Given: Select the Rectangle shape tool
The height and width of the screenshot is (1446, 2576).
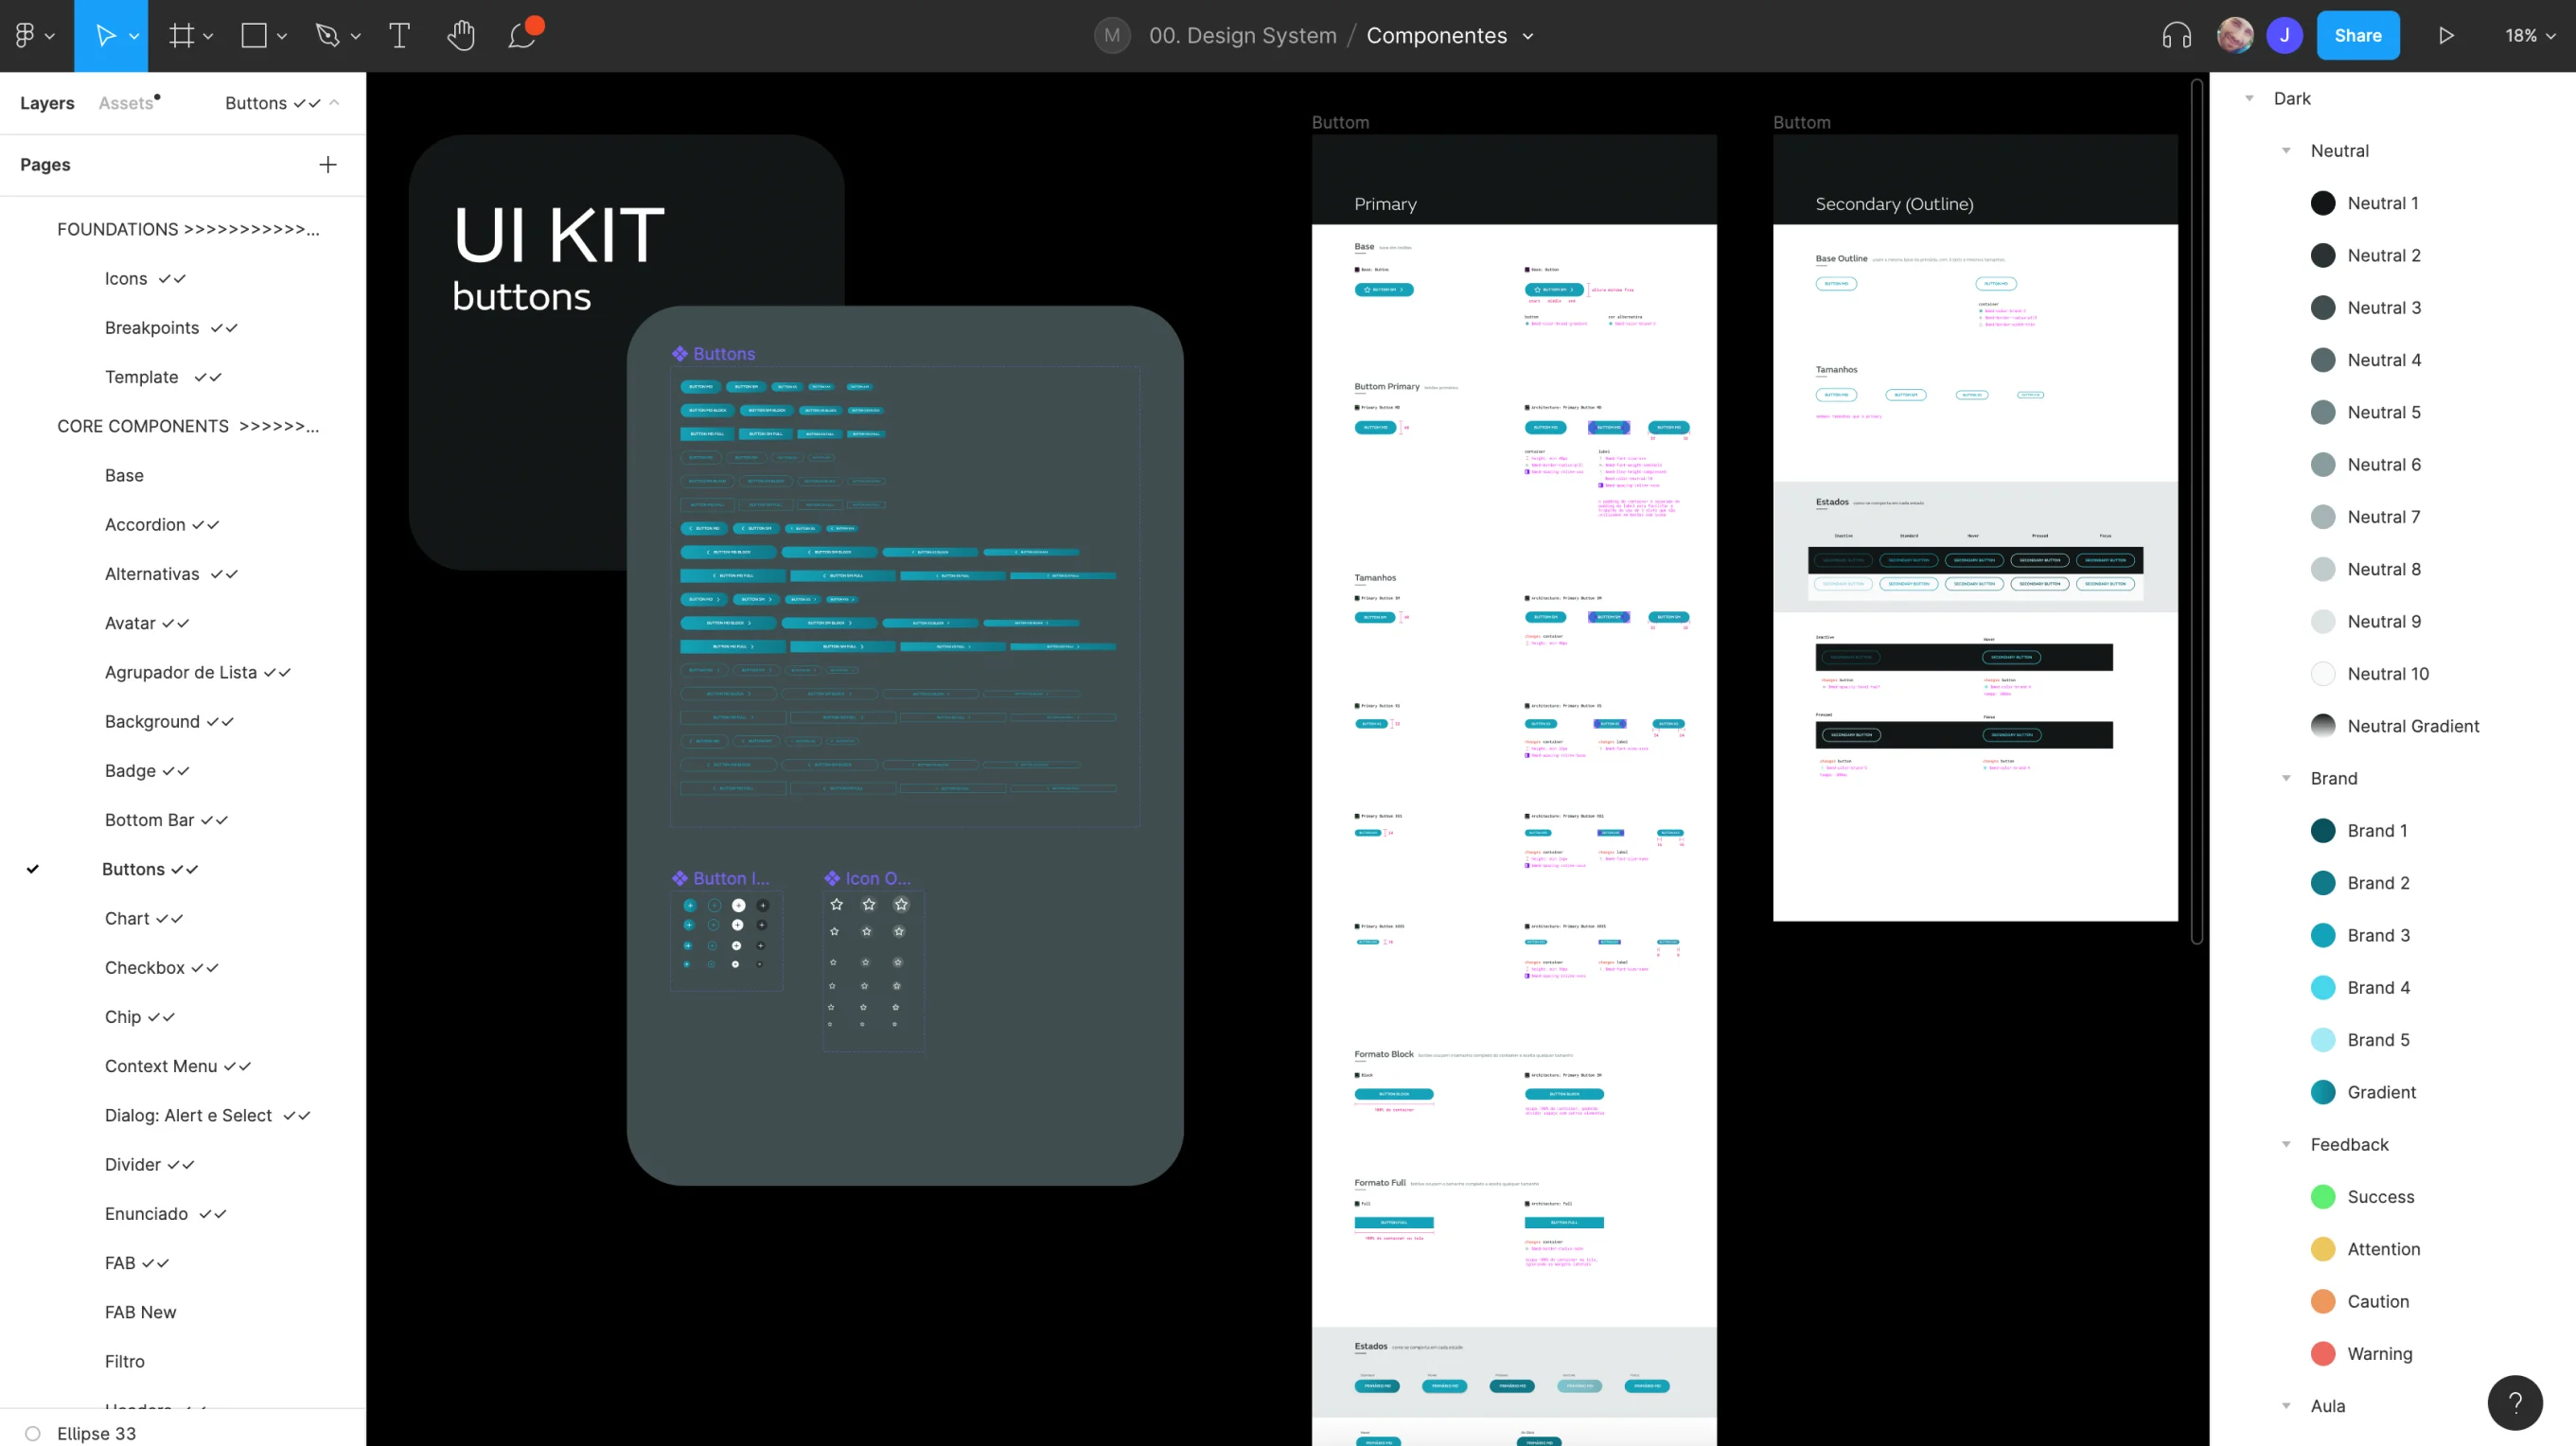Looking at the screenshot, I should tap(254, 36).
